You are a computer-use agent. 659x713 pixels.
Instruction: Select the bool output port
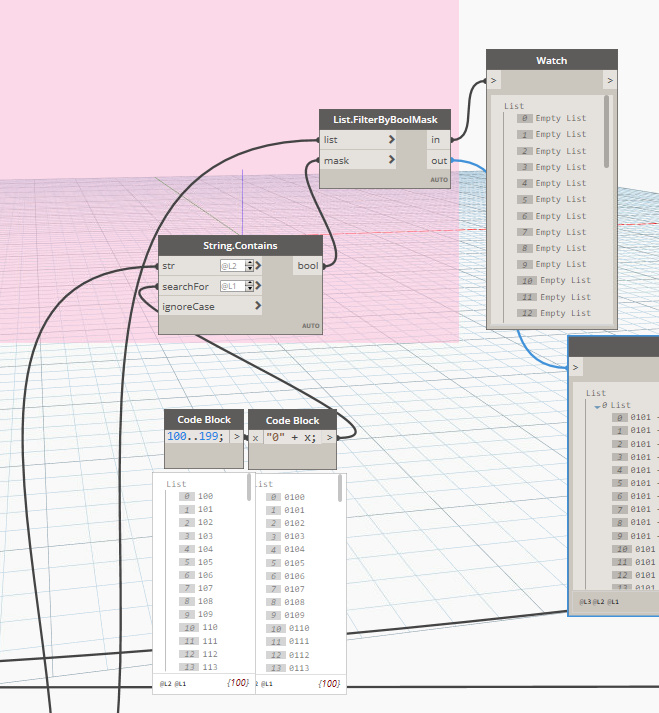click(x=307, y=266)
